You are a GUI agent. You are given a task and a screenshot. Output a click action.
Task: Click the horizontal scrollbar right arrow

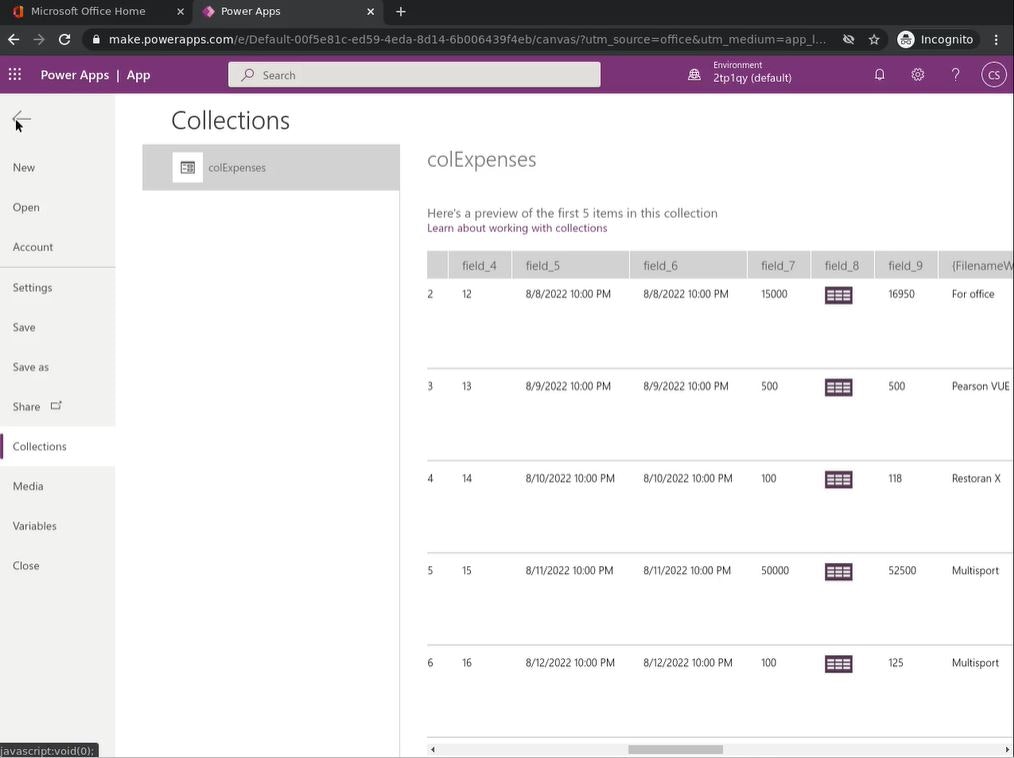(x=1007, y=749)
